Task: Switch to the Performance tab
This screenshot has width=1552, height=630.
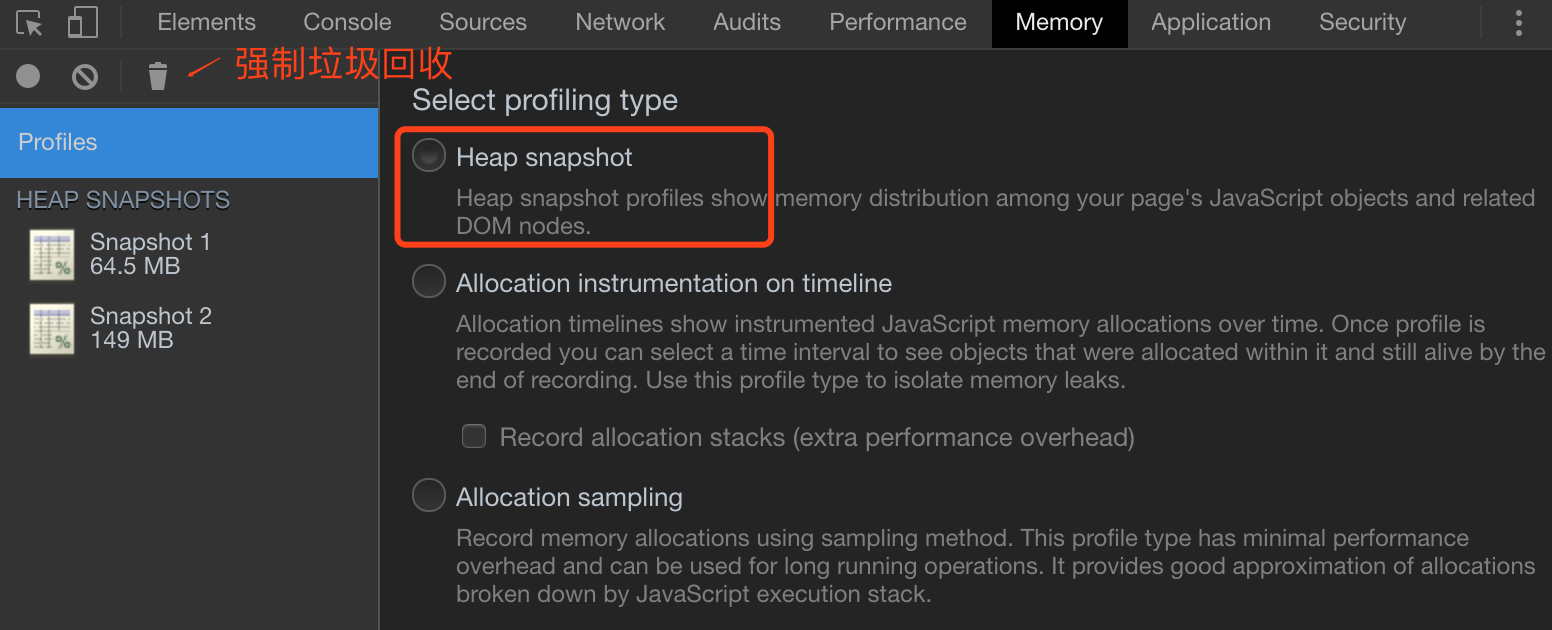Action: pyautogui.click(x=898, y=23)
